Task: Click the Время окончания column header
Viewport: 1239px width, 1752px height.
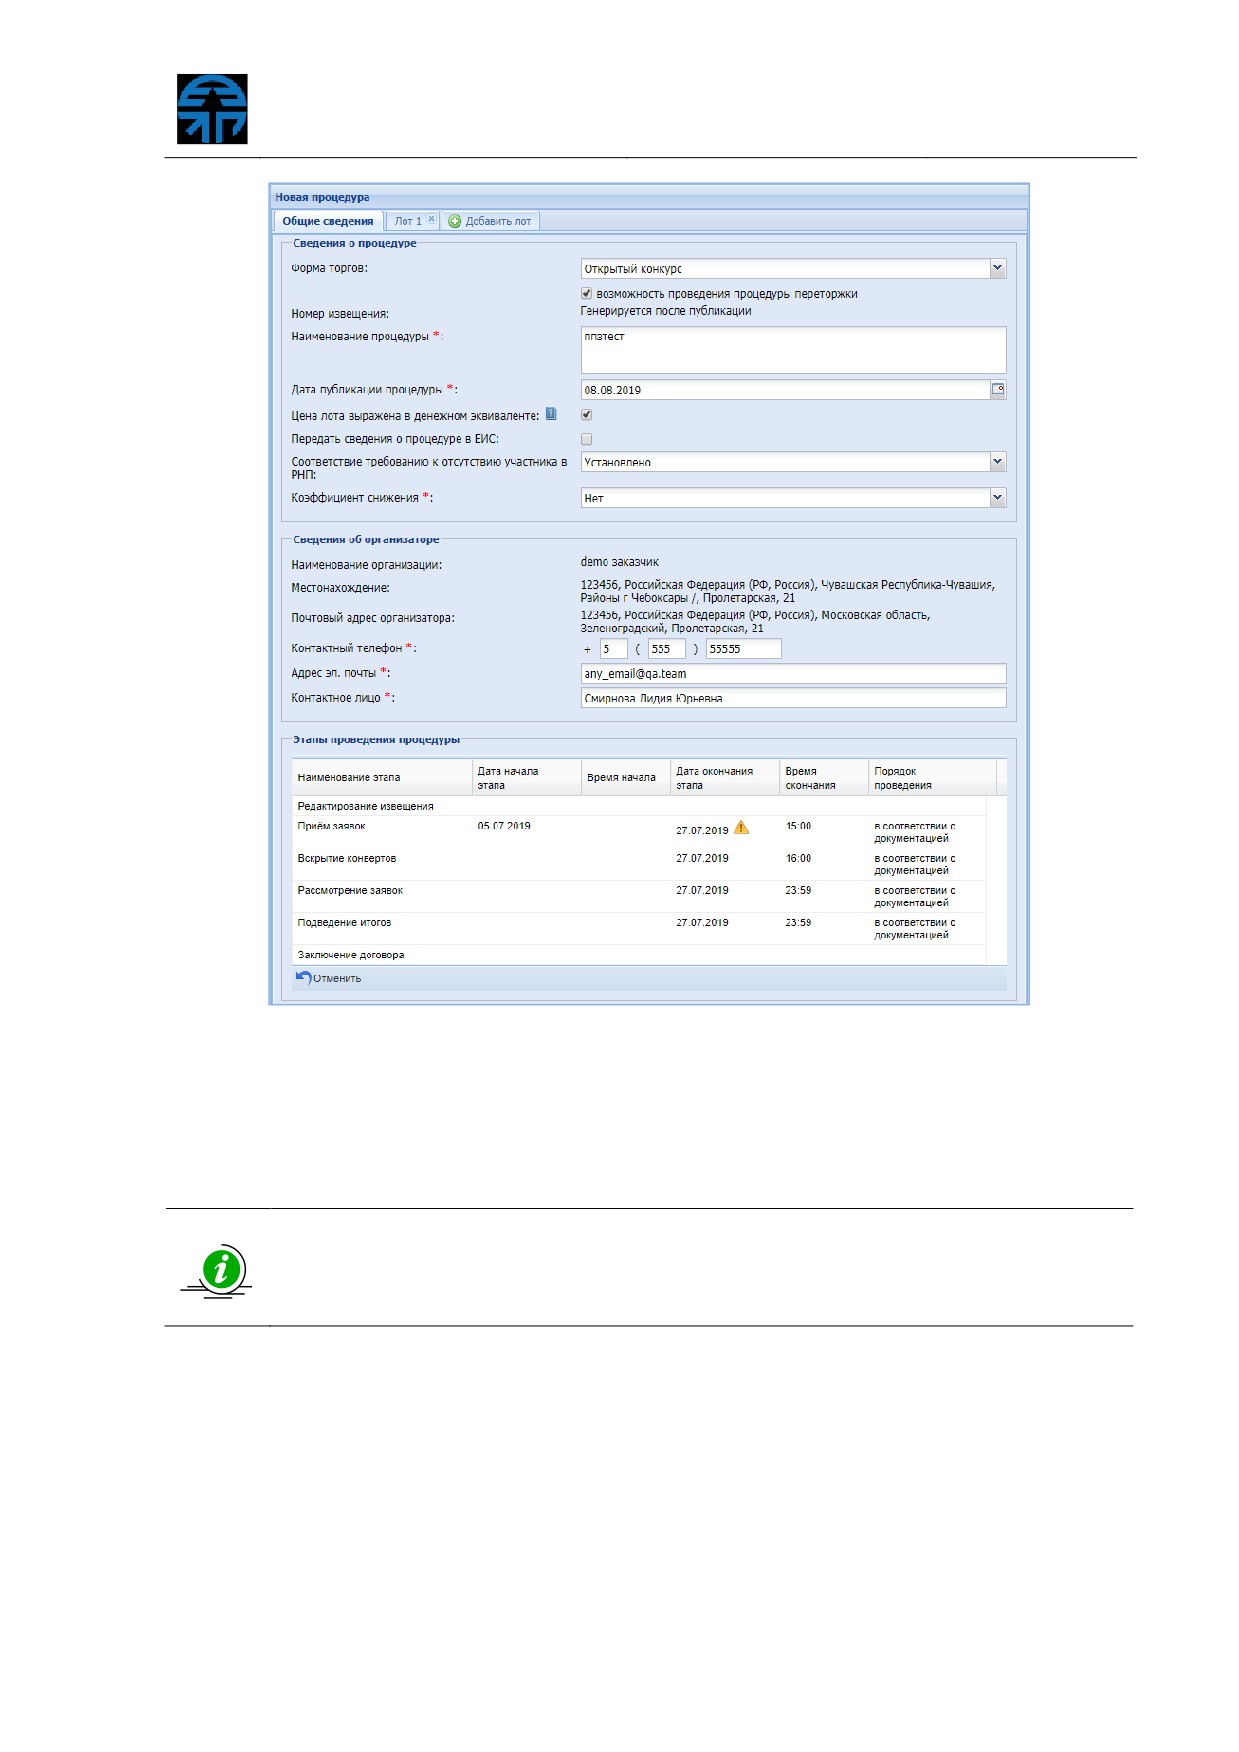Action: (824, 777)
